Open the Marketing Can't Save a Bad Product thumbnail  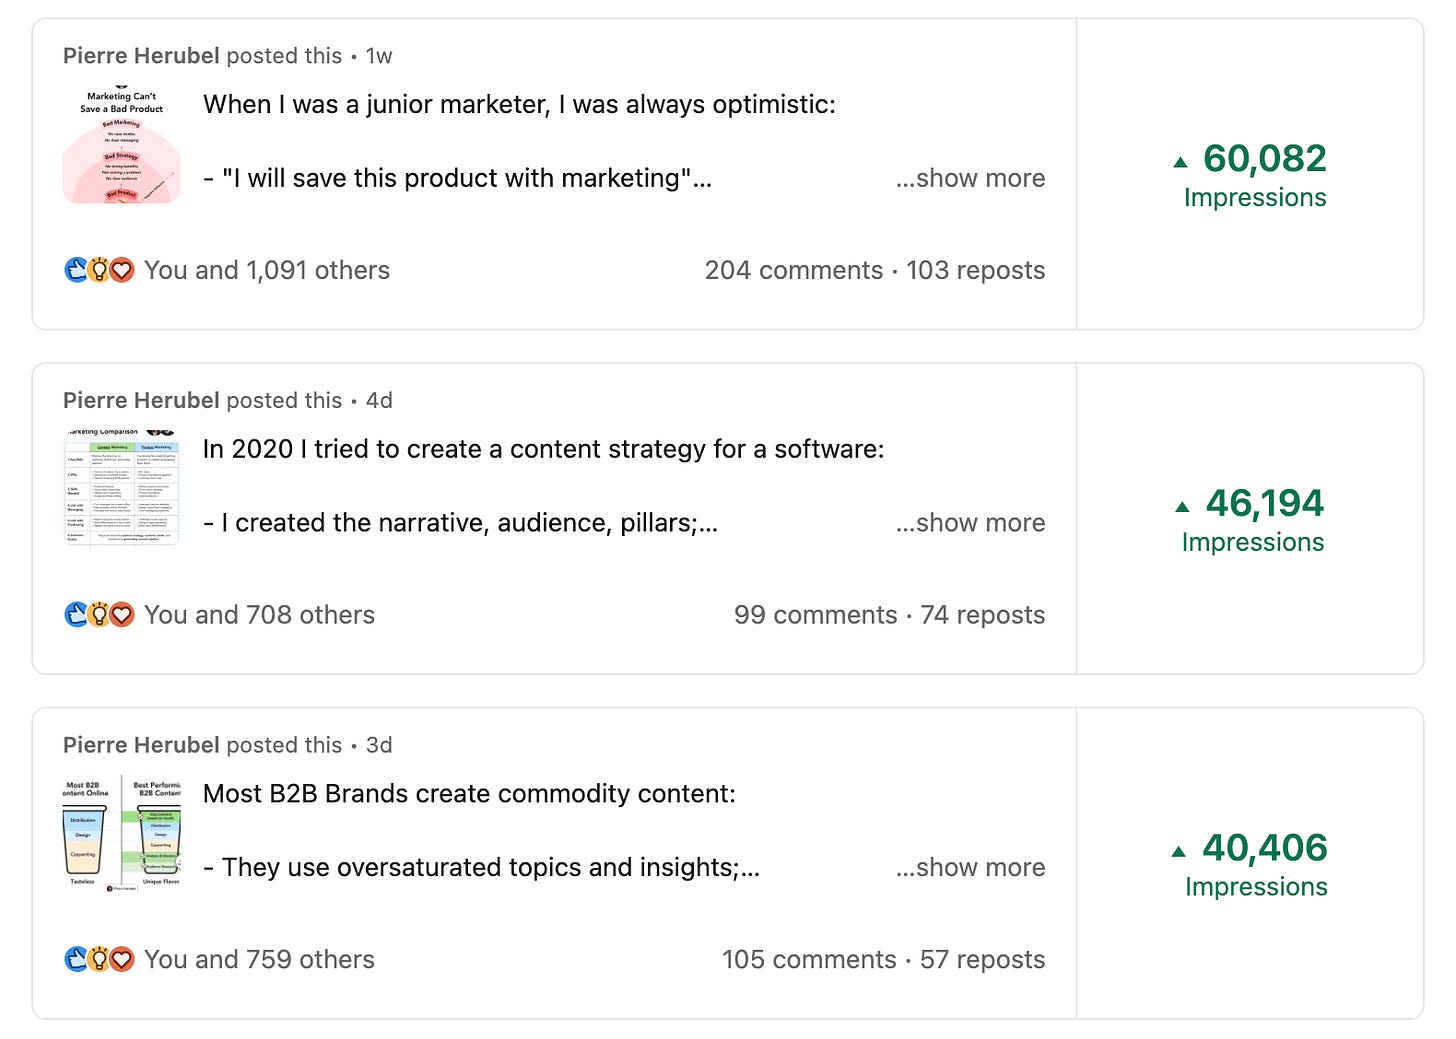point(122,144)
